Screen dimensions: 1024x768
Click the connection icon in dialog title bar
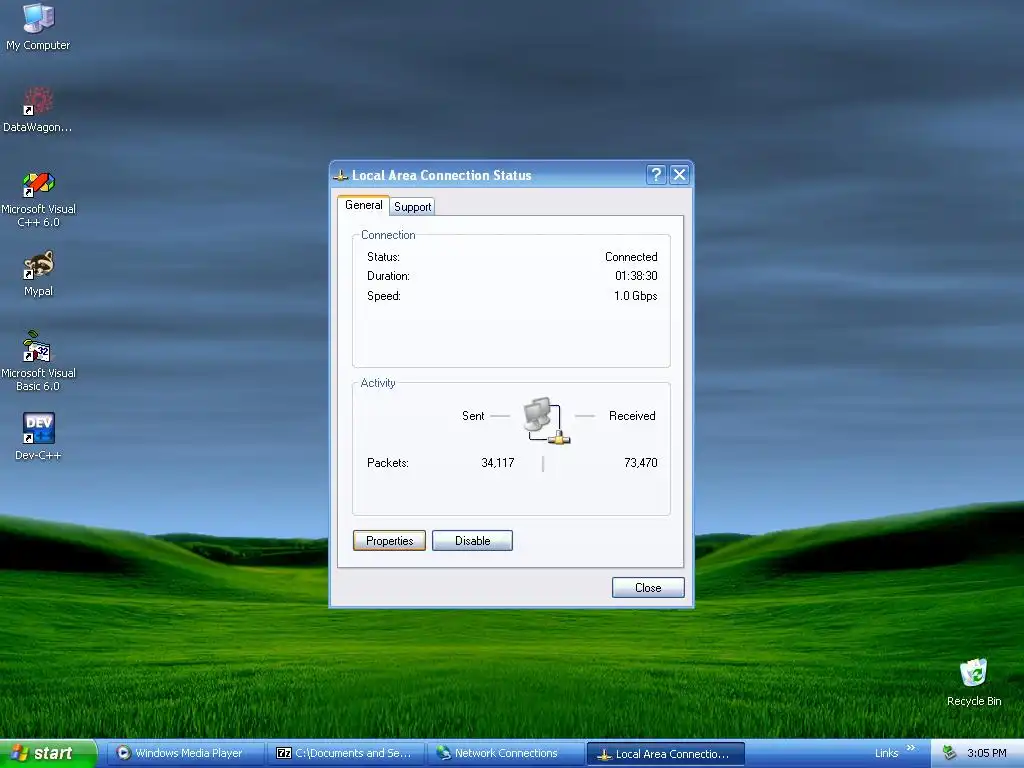pos(340,175)
